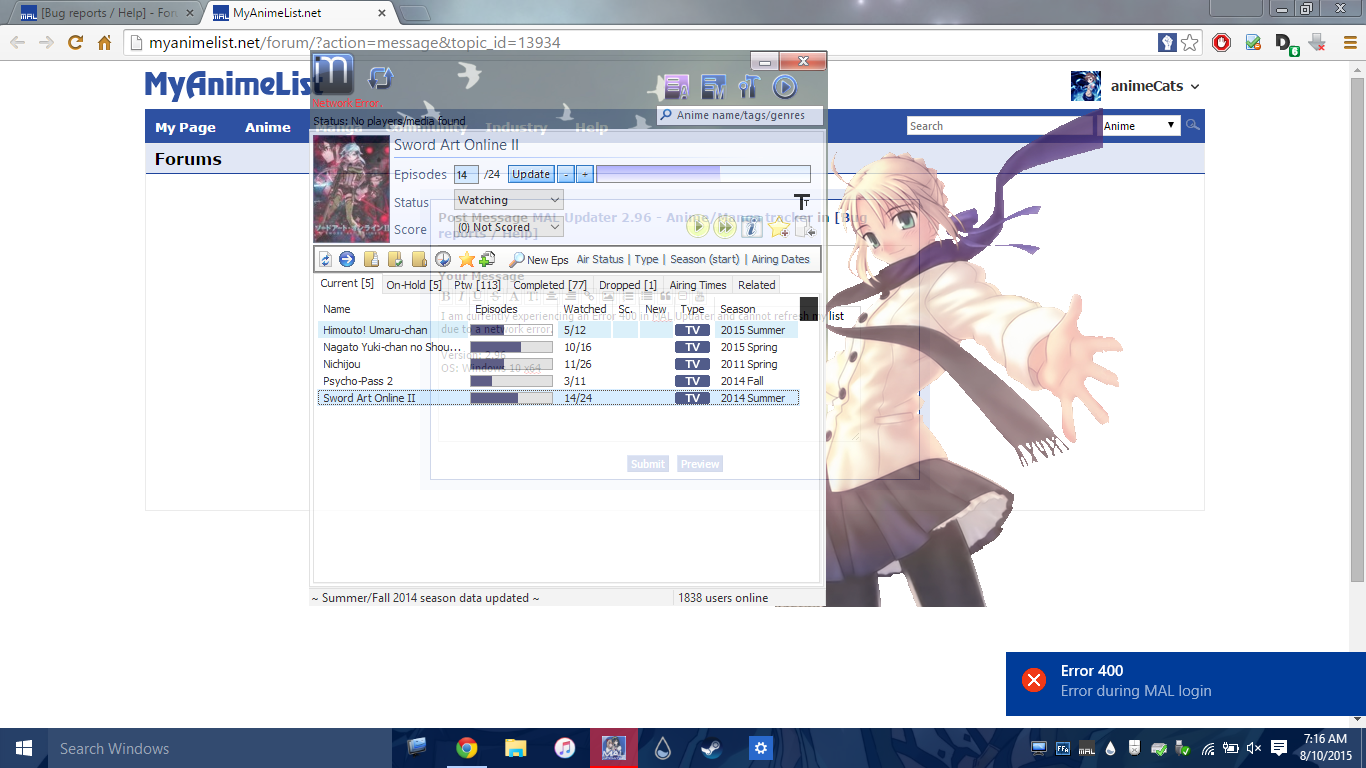Open the Not Scored score dropdown

pos(508,227)
